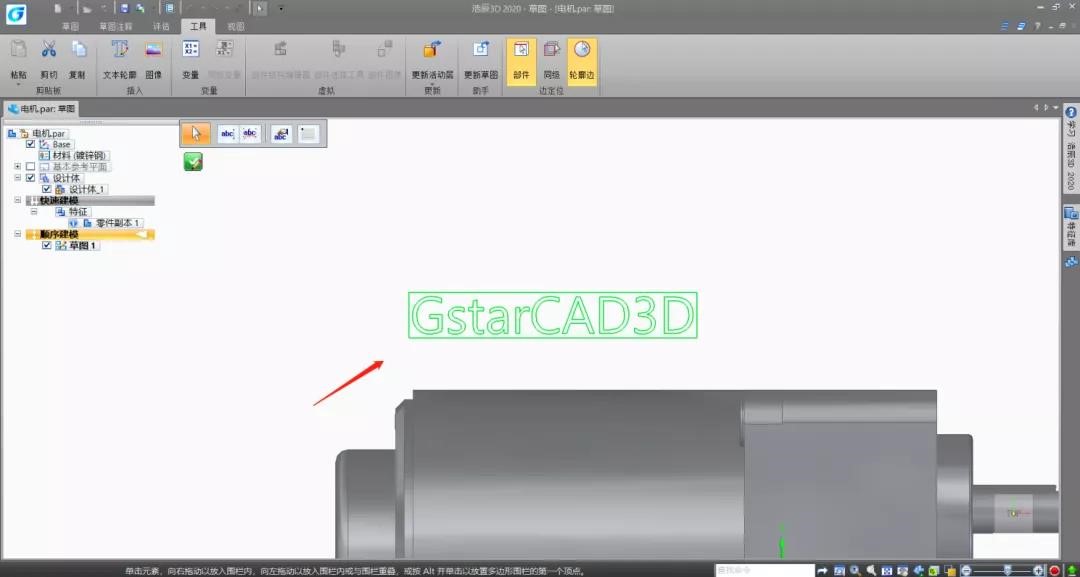1080x577 pixels.
Task: Select the 工具 ribbon tab
Action: click(x=198, y=27)
